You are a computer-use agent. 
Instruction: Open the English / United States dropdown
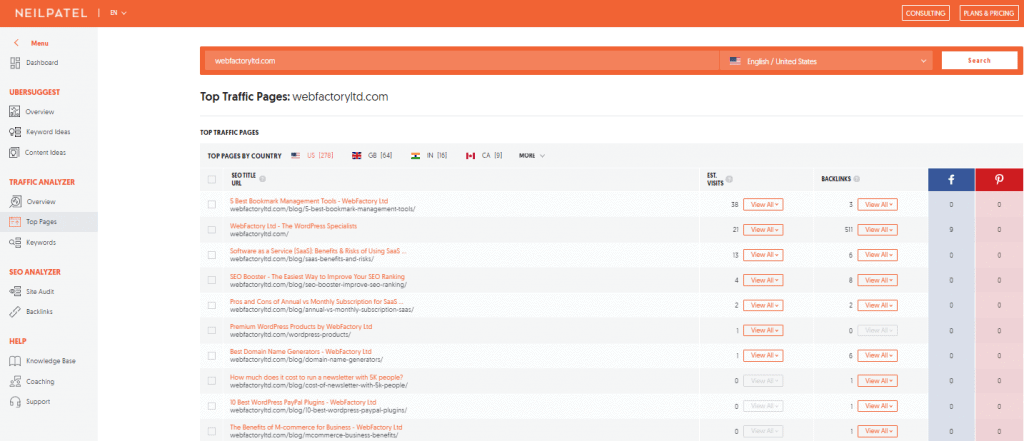[x=828, y=61]
